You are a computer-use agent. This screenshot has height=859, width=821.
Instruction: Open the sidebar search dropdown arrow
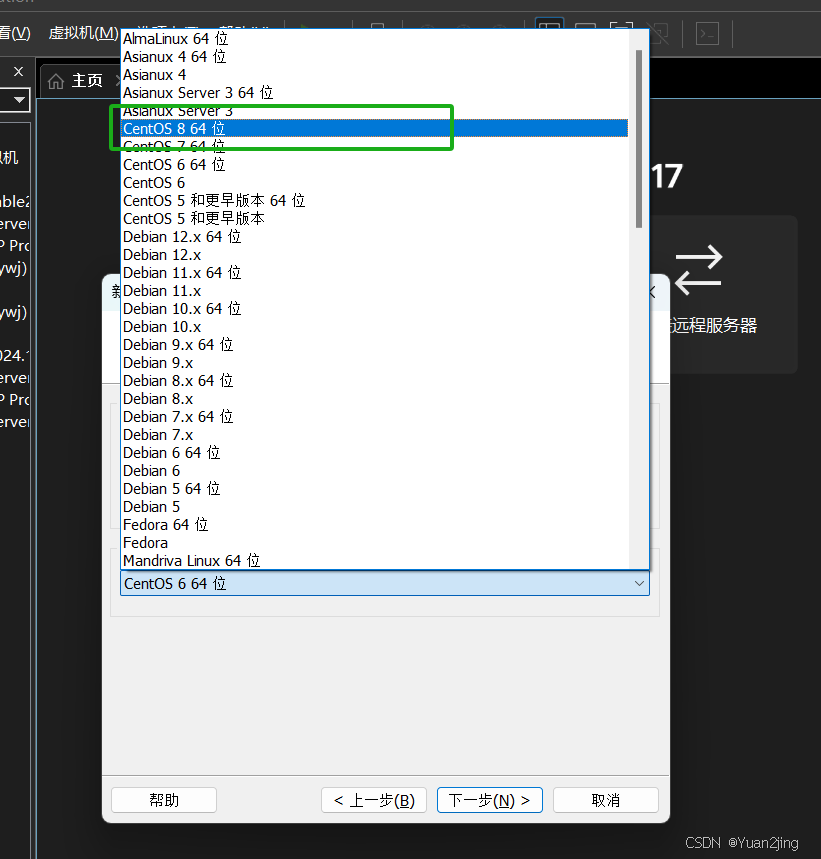(x=19, y=100)
